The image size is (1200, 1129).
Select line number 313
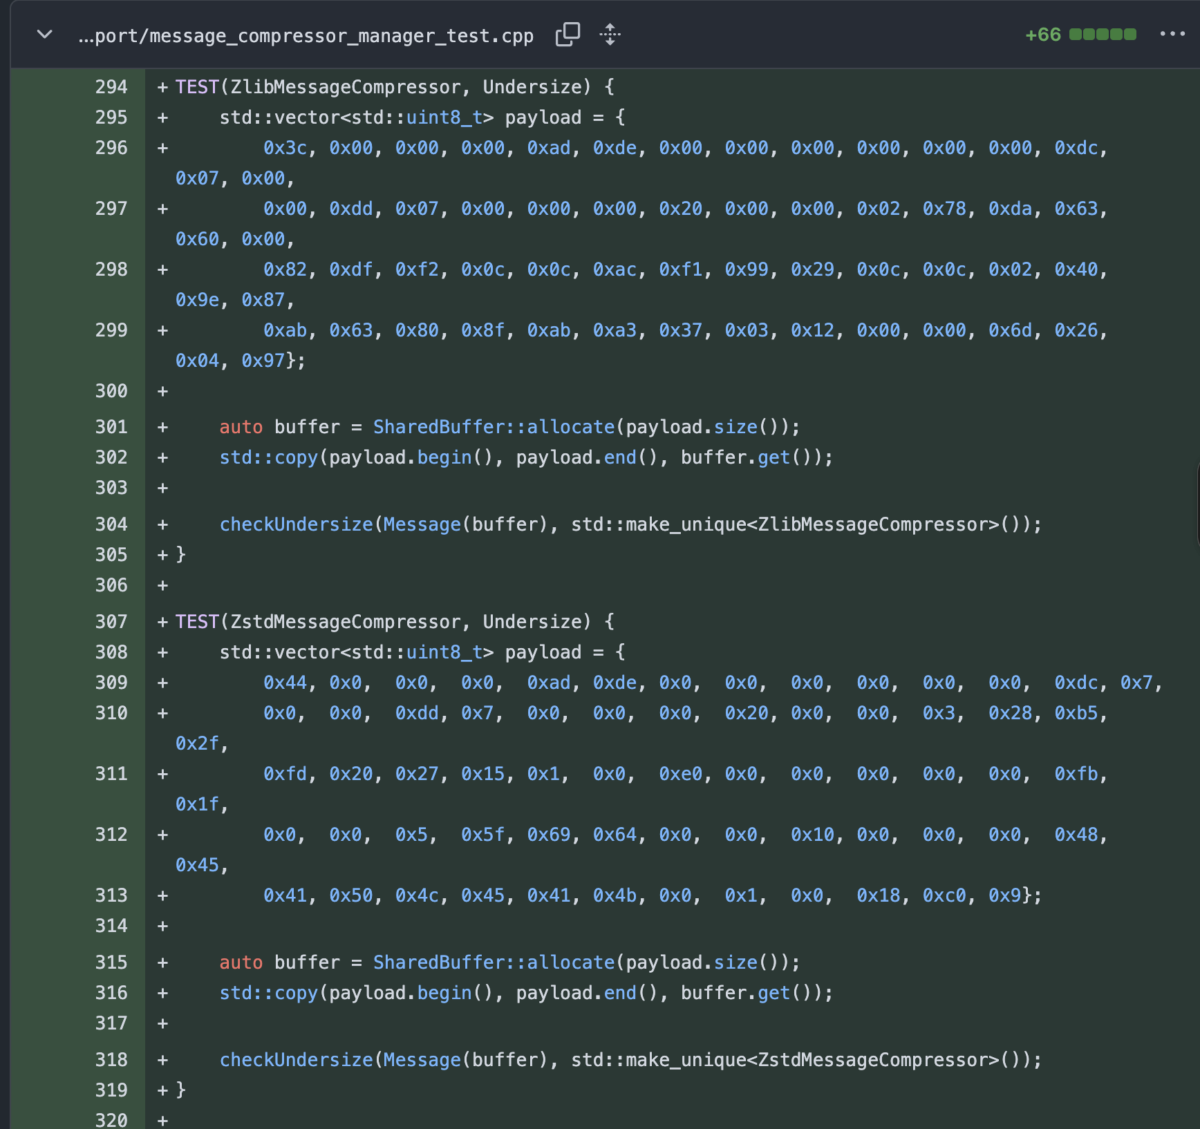[111, 896]
